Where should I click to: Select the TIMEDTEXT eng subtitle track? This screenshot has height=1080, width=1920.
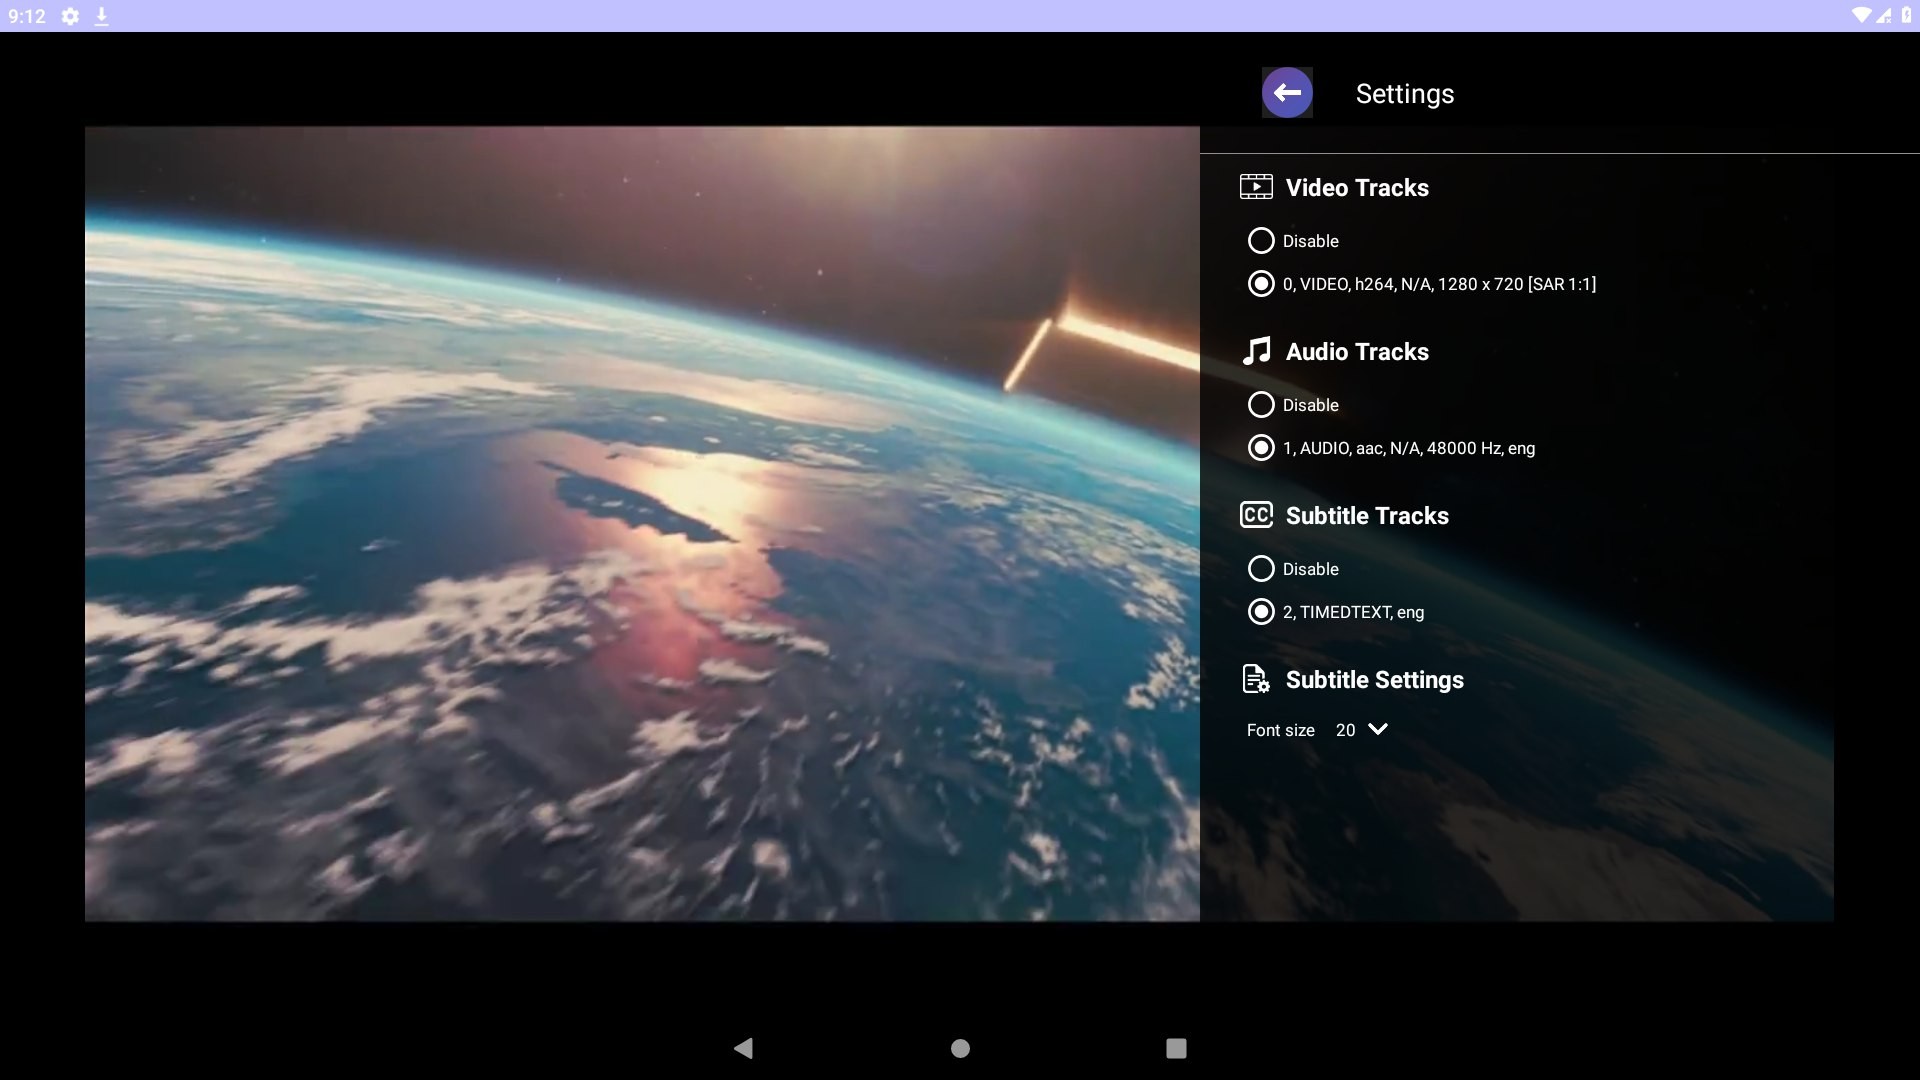[x=1335, y=612]
